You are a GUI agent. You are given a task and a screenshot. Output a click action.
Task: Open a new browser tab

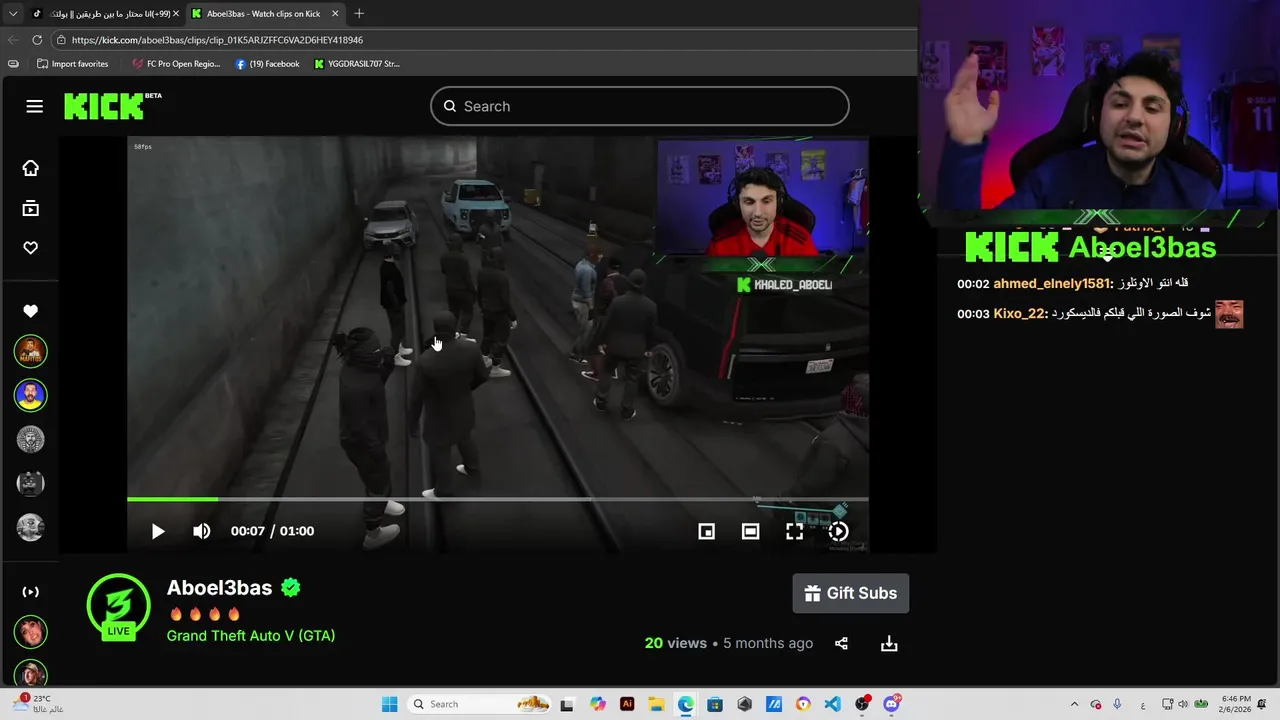[x=359, y=14]
